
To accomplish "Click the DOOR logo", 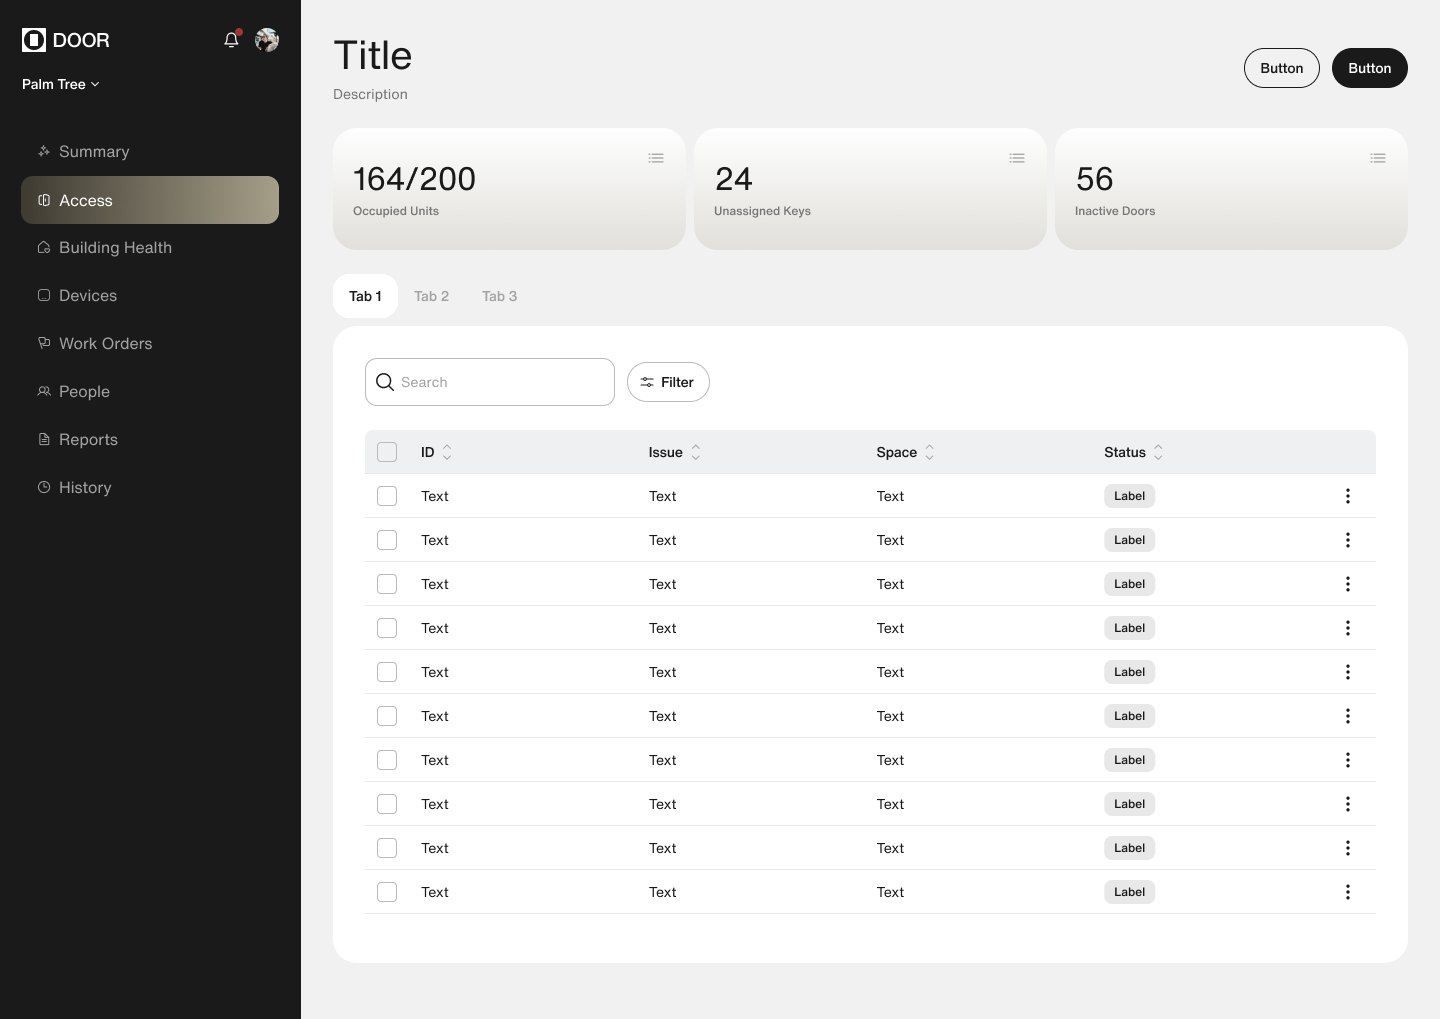I will tap(66, 40).
